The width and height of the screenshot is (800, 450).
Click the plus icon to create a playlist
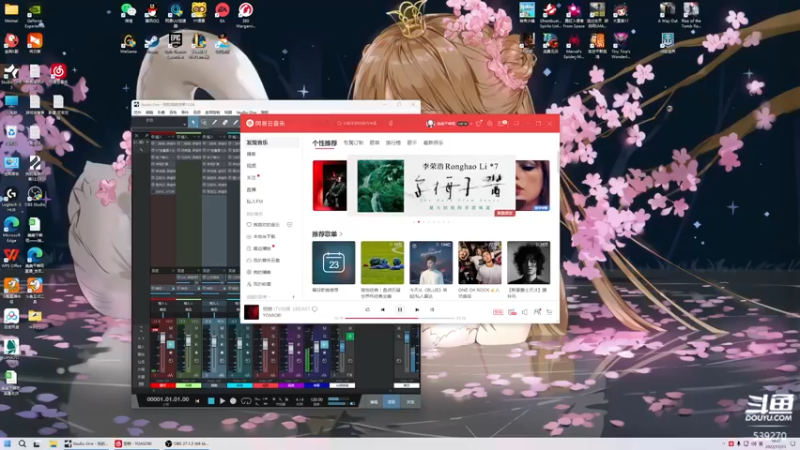(x=293, y=297)
